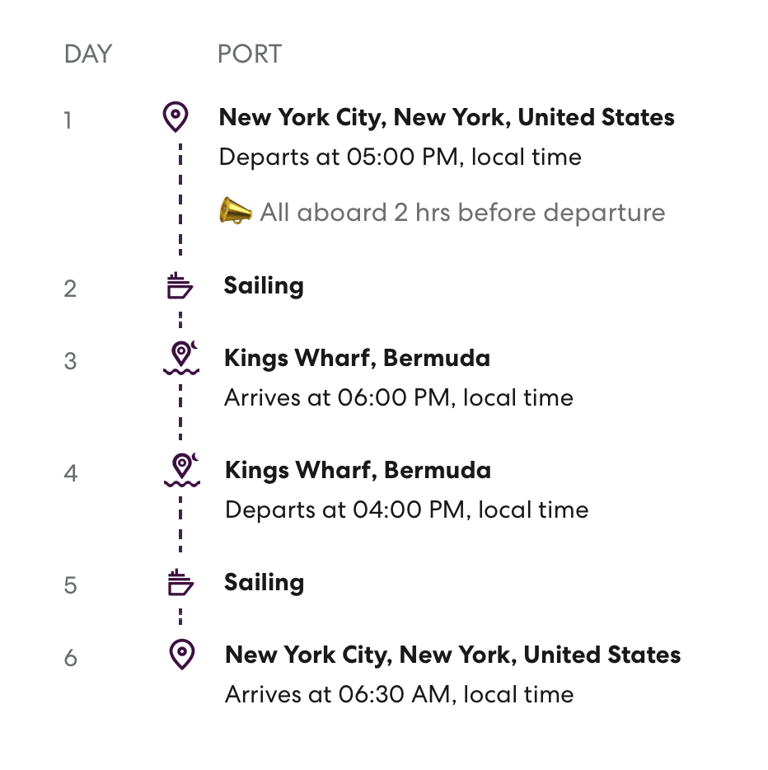Click the Day 1 New York location pin icon
Screen dimensions: 768x770
(175, 117)
